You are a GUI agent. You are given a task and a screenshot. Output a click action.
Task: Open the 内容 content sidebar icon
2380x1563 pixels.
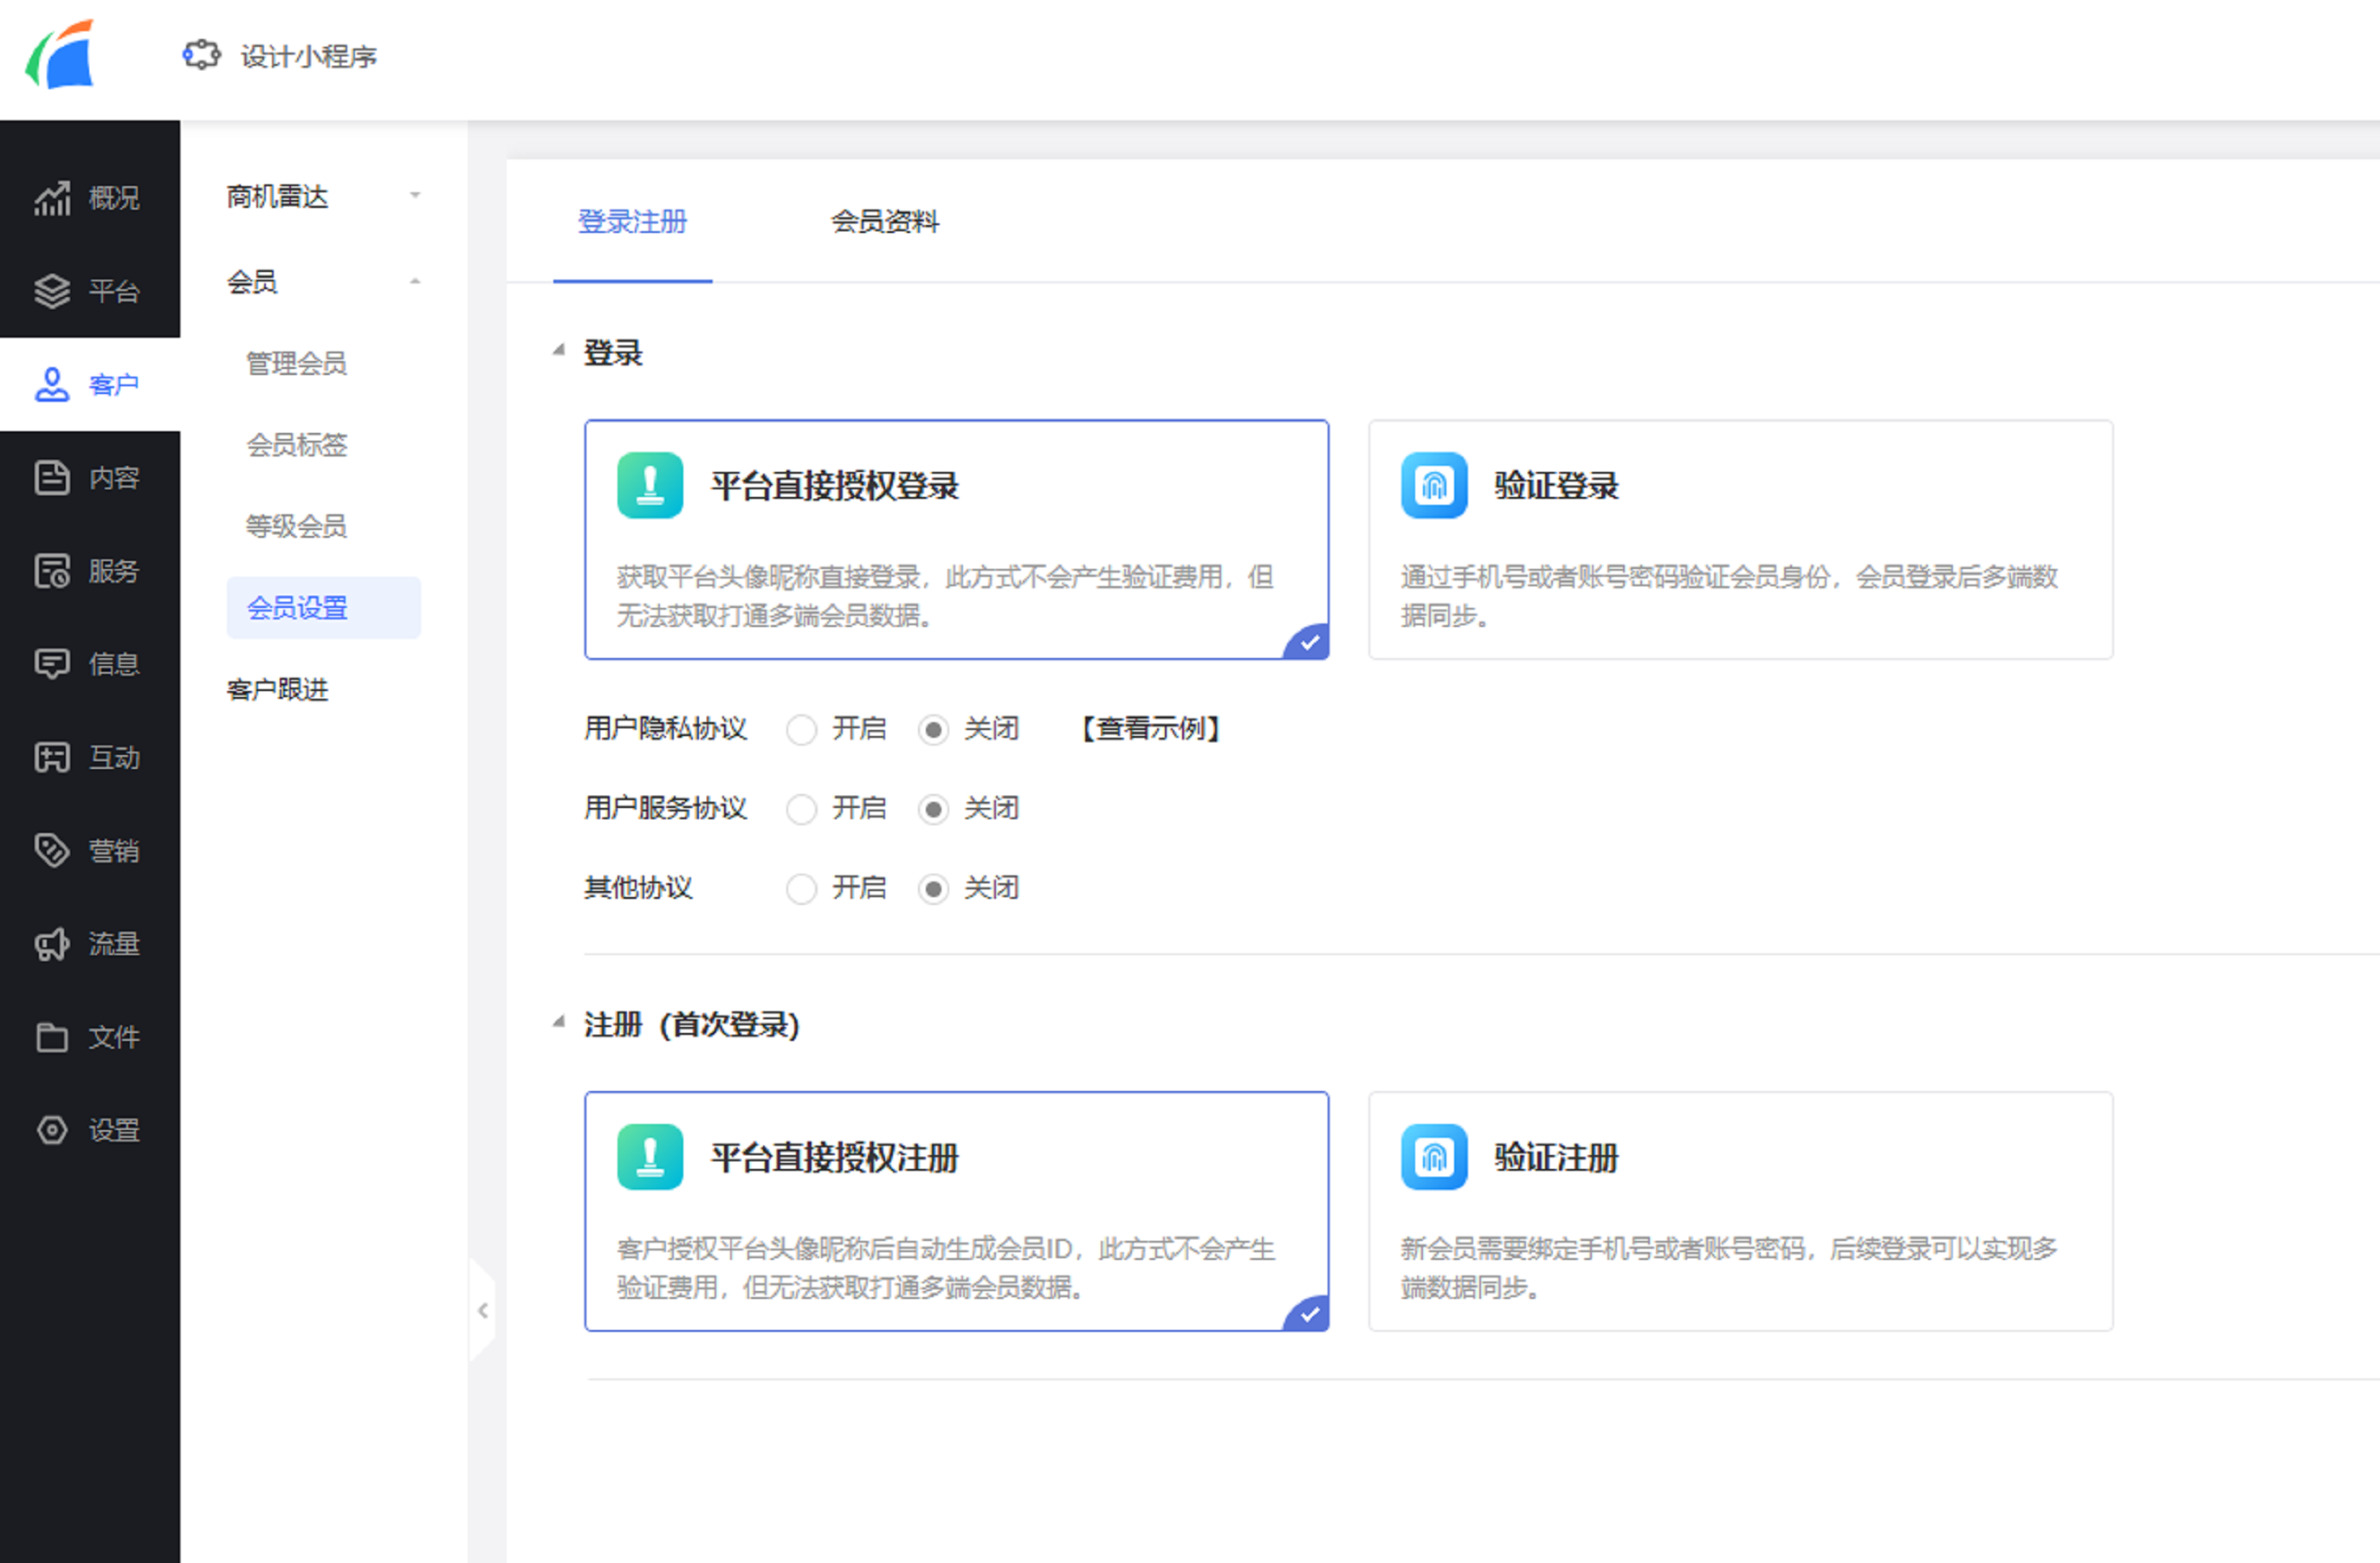click(52, 478)
